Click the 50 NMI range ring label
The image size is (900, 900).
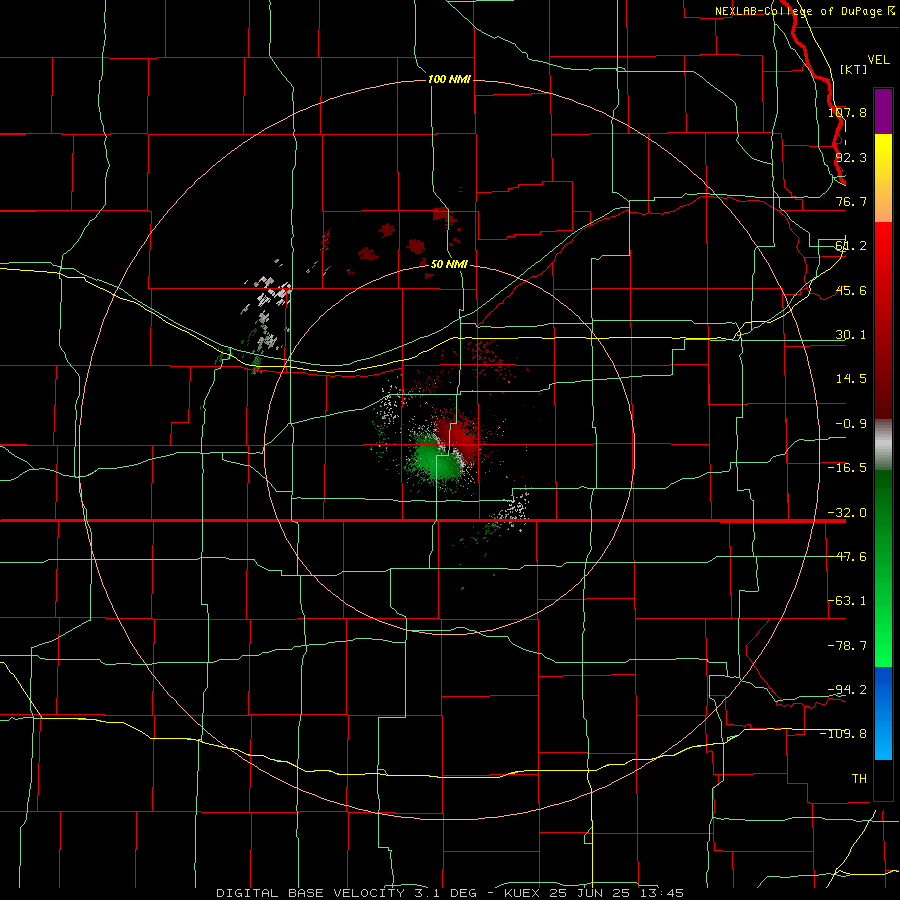pos(449,264)
